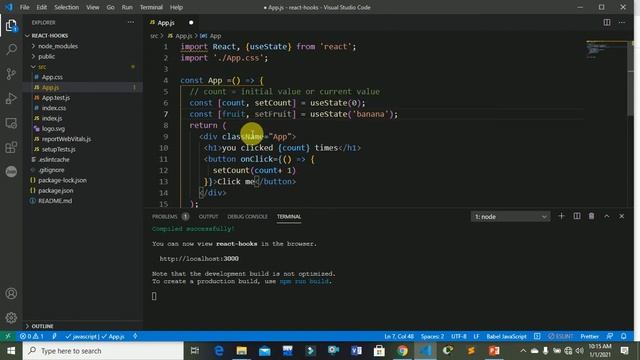Open the View menu
Image resolution: width=640 pixels, height=360 pixels.
point(93,7)
